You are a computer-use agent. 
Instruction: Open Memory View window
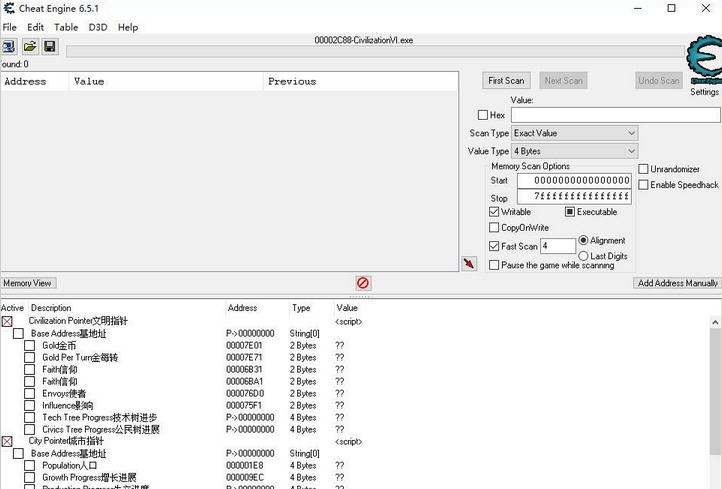pos(28,283)
